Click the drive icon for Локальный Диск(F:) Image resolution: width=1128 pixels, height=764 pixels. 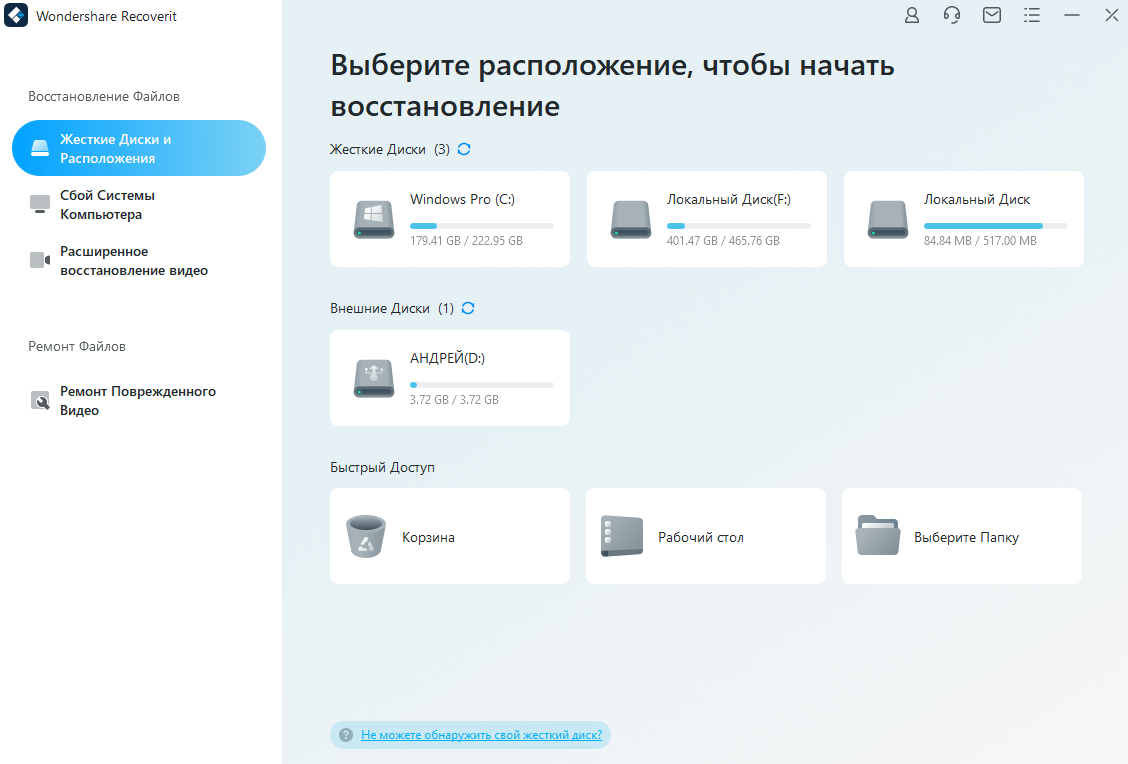click(x=631, y=219)
